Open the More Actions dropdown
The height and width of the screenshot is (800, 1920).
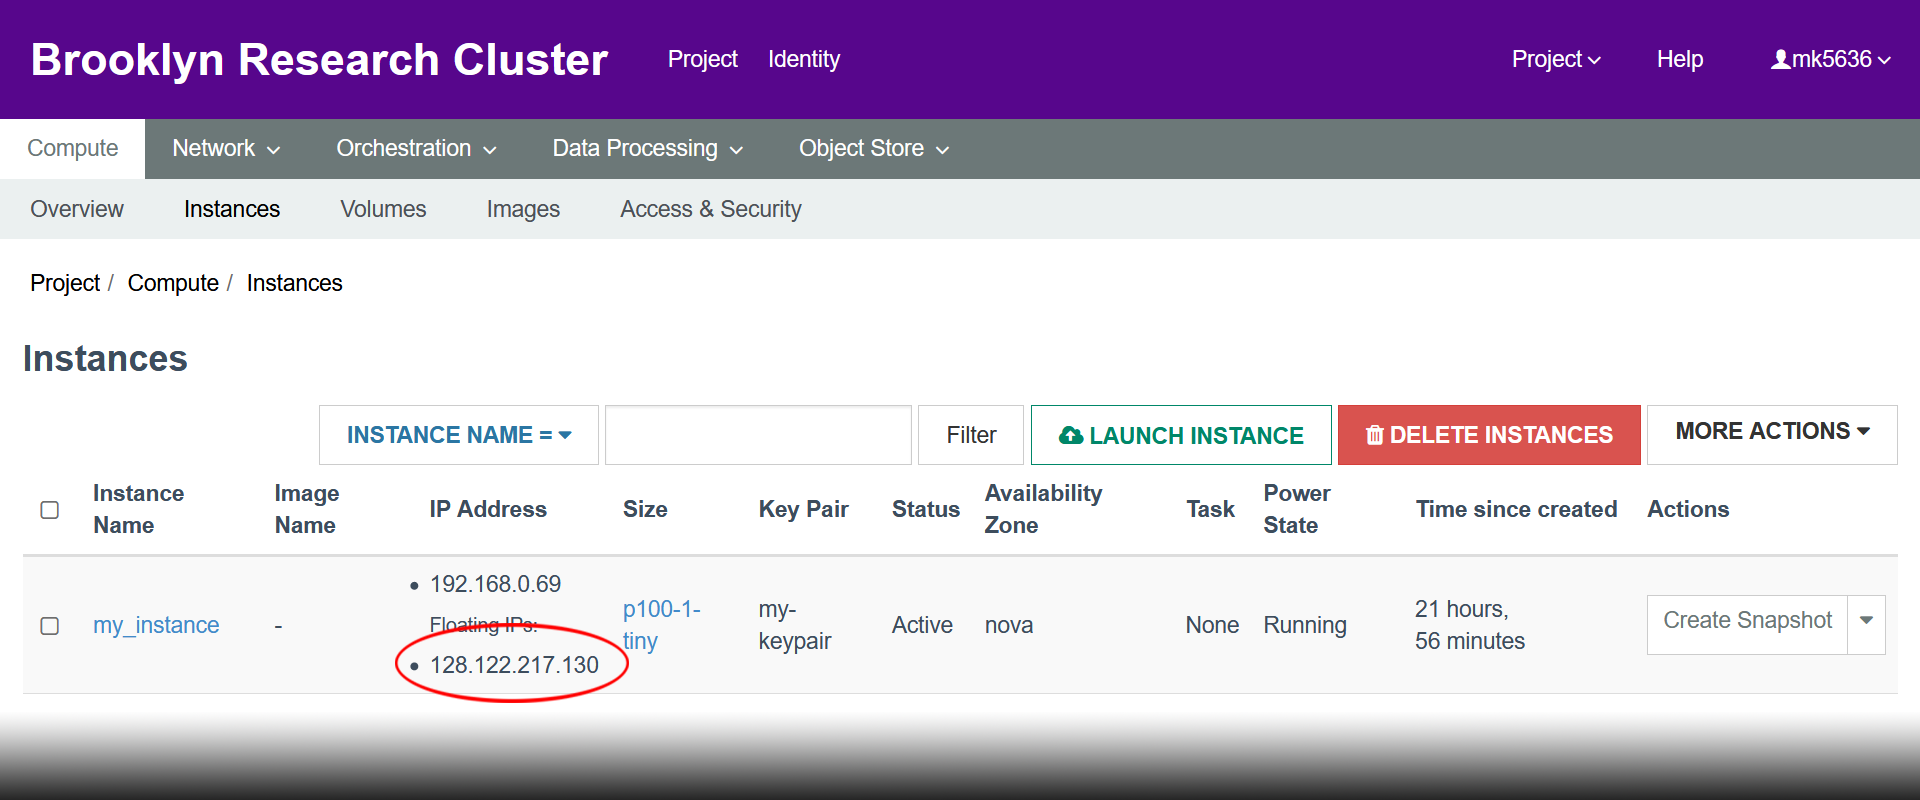pos(1772,435)
